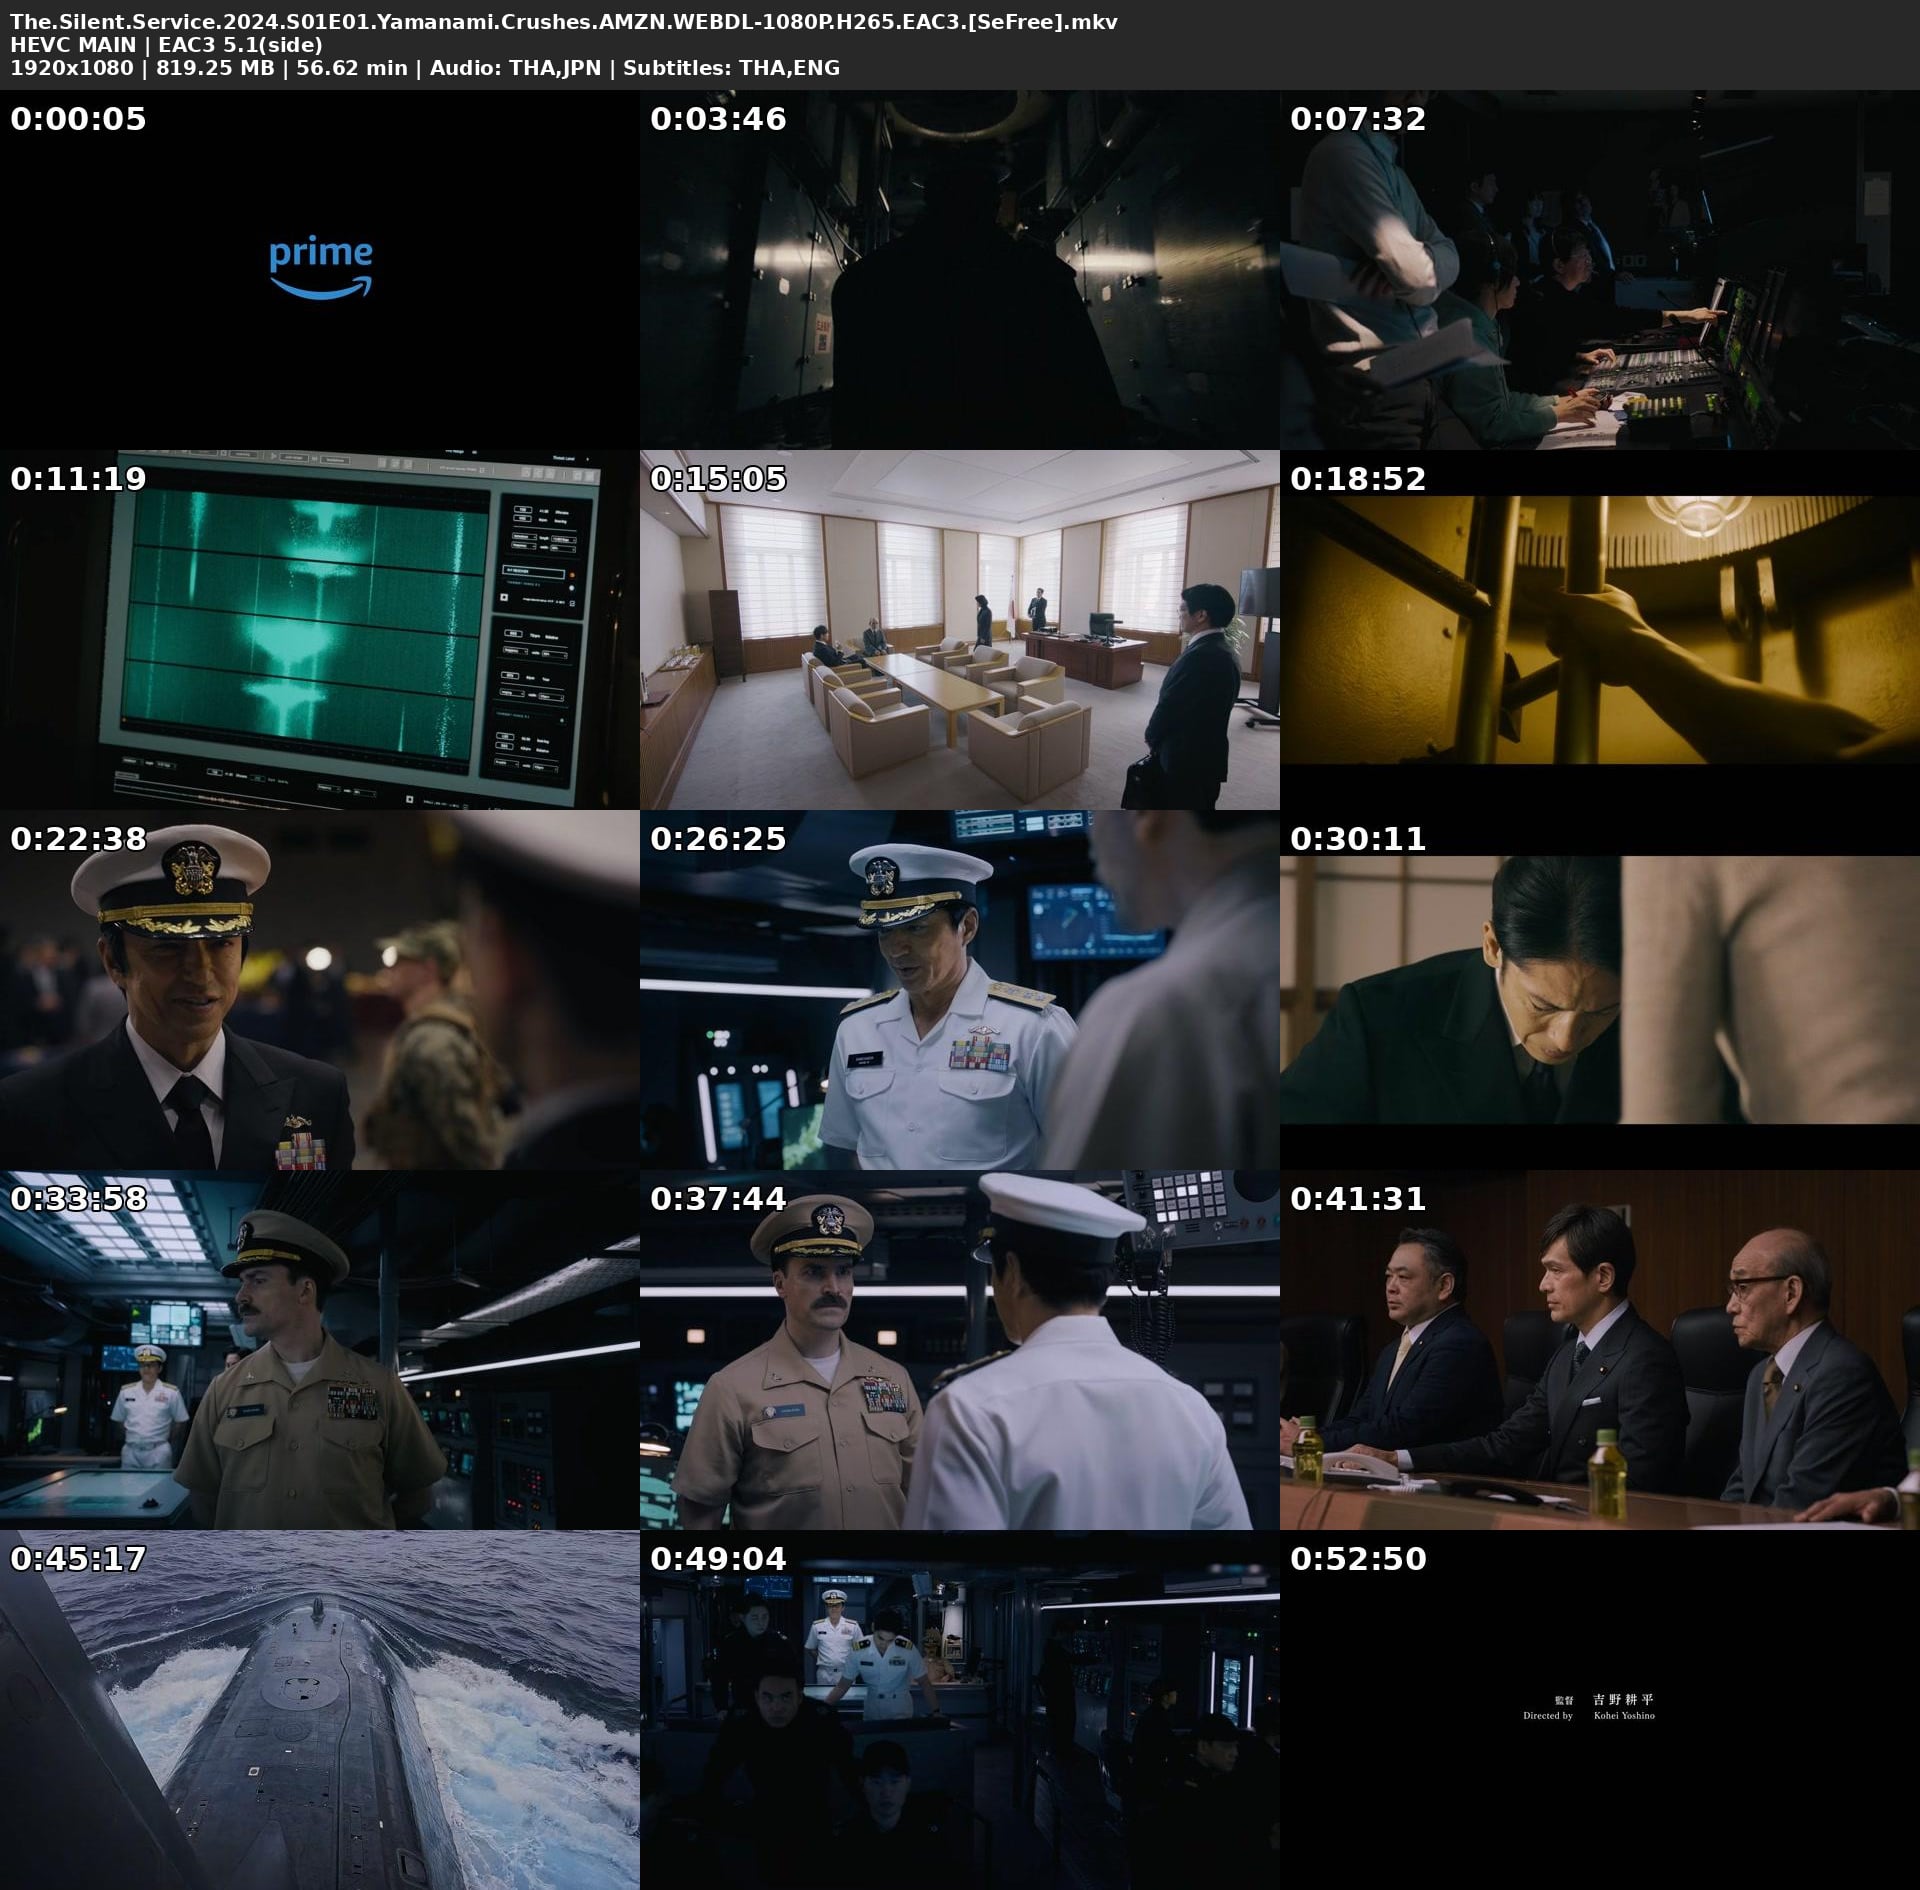
Task: Click the 0:52:50 timestamp label
Action: tap(1357, 1559)
